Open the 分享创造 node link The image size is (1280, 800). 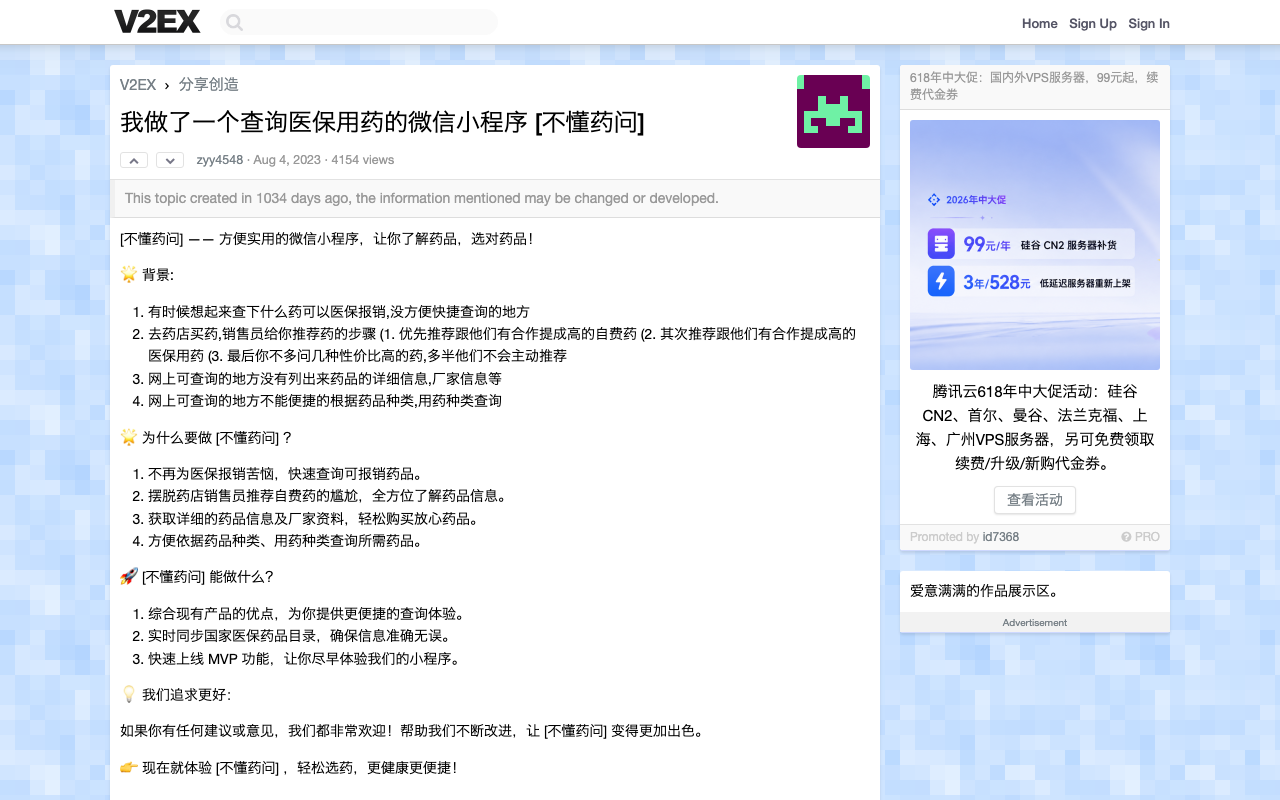pos(209,84)
